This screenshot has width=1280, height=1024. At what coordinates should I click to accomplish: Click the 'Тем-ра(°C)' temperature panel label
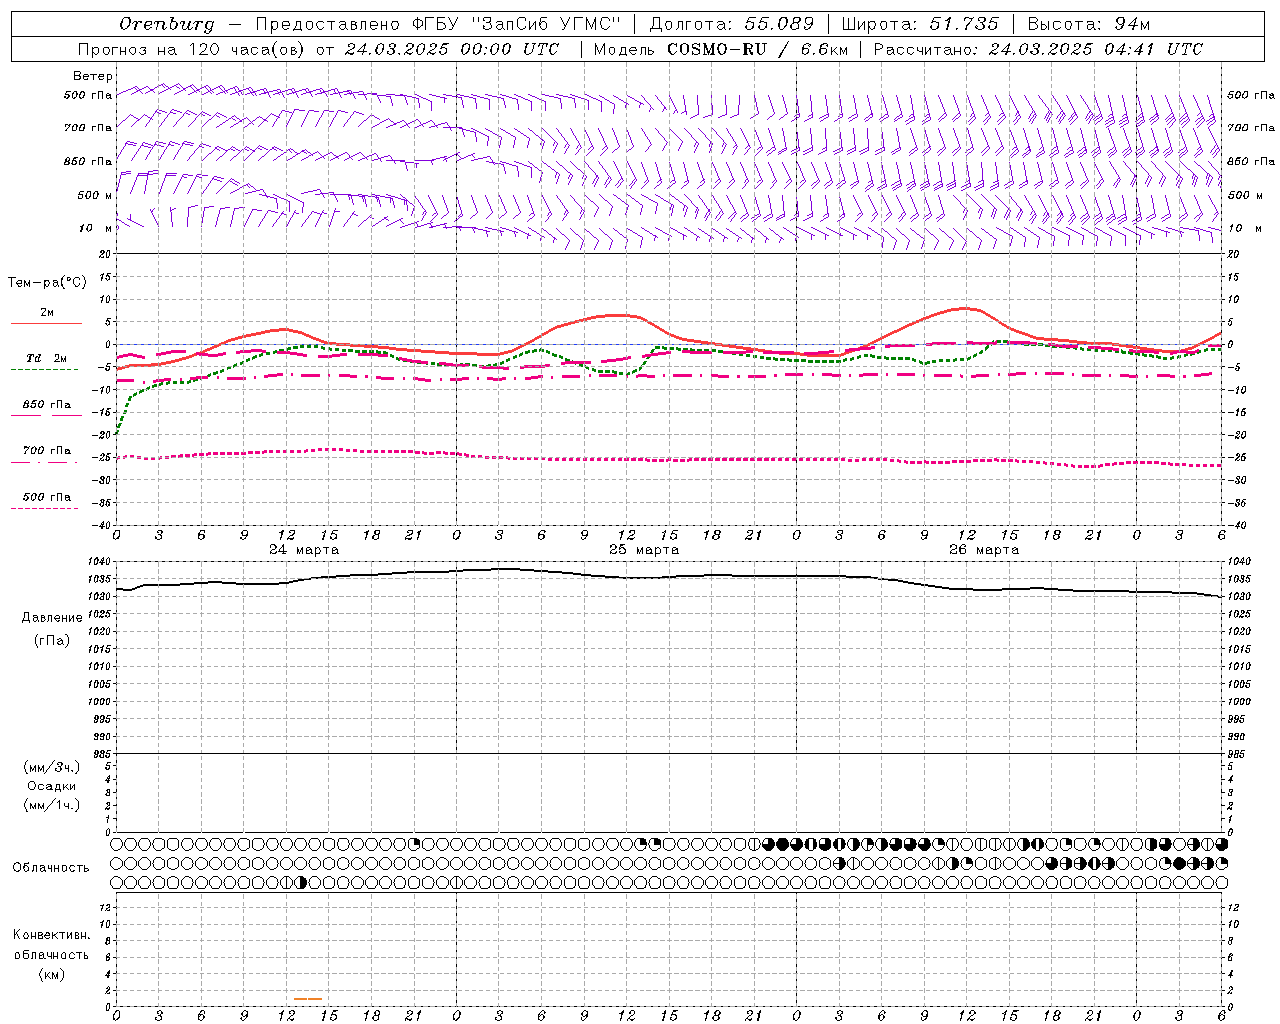(x=47, y=282)
